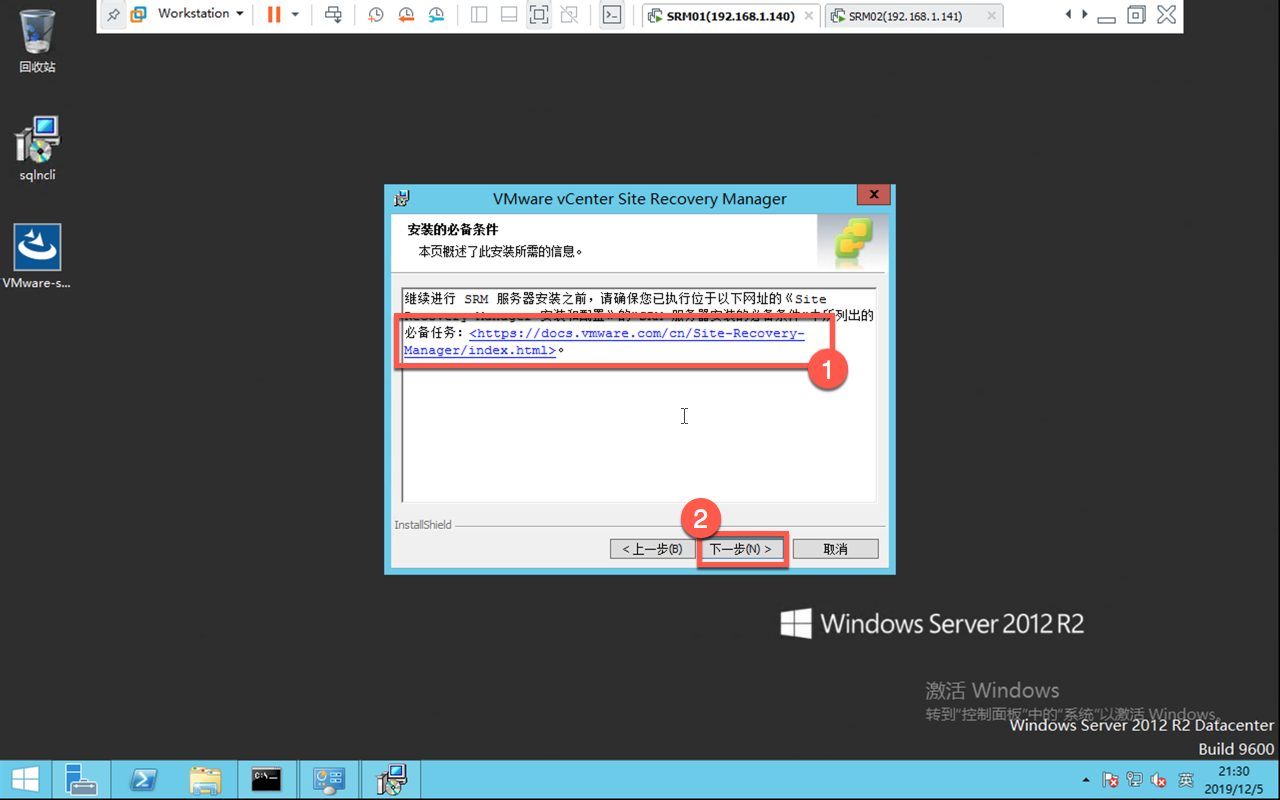Switch to SRM01(192.168.1.140) tab
This screenshot has height=800, width=1280.
(x=730, y=16)
